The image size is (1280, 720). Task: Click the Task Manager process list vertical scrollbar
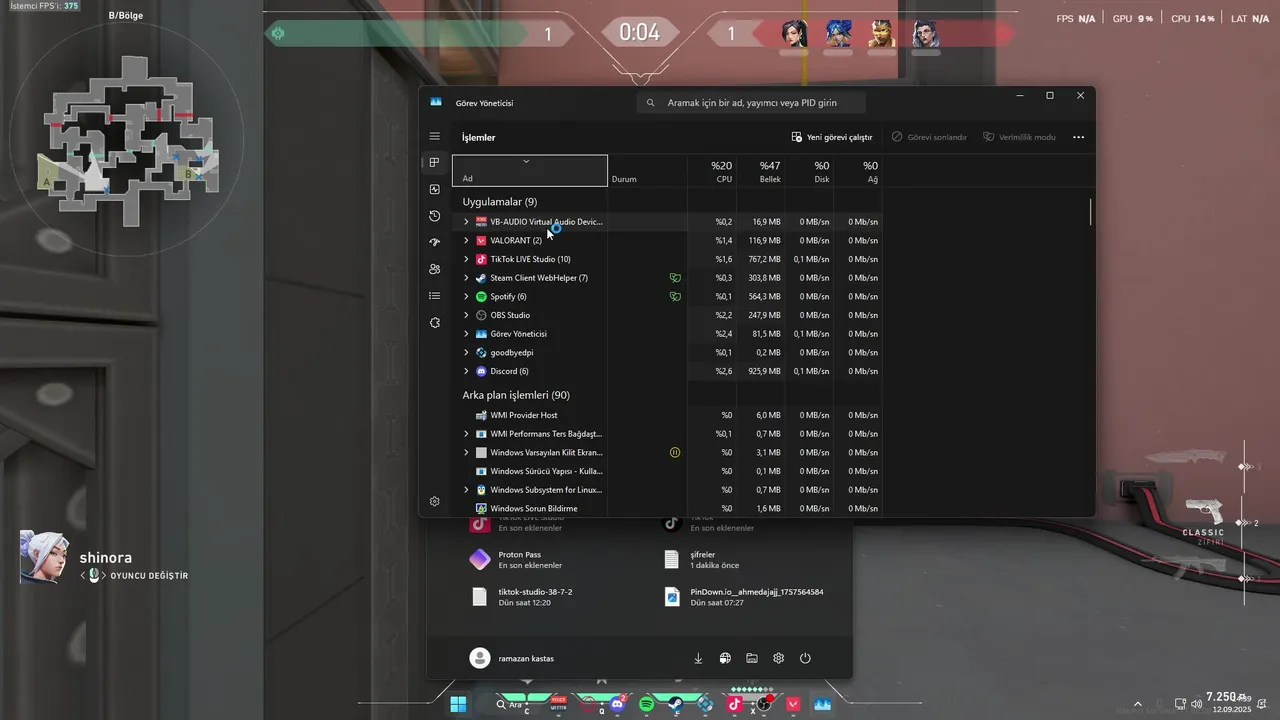pos(1090,212)
